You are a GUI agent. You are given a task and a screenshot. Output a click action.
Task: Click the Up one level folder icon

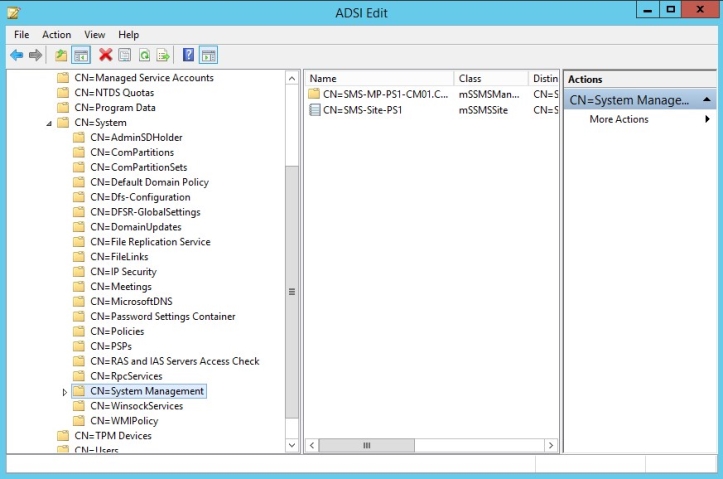click(62, 55)
